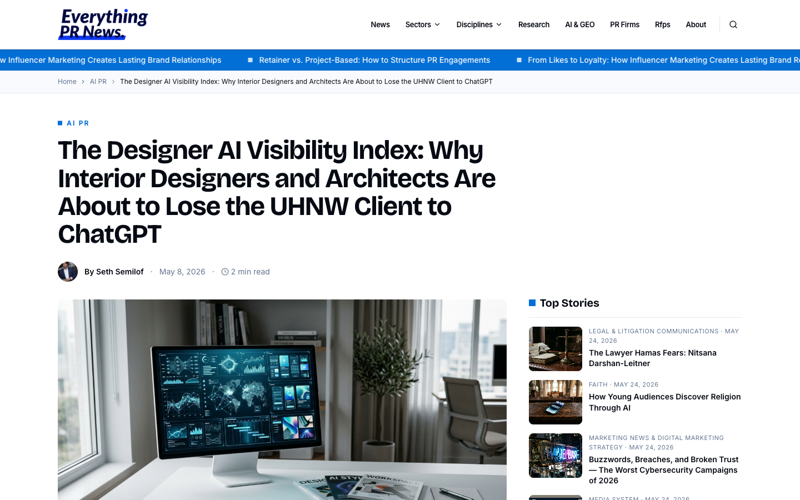The height and width of the screenshot is (500, 800).
Task: Click thumbnail for Worst Cybersecurity Campaigns story
Action: coord(555,456)
